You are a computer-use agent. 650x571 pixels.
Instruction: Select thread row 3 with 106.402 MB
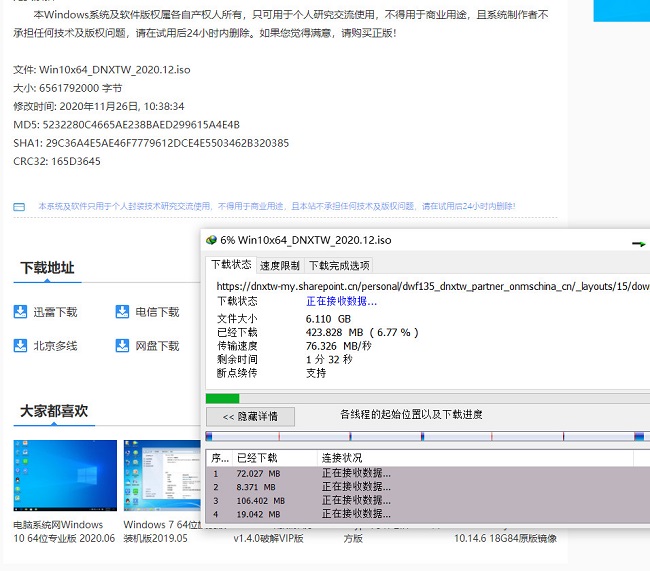(x=428, y=501)
